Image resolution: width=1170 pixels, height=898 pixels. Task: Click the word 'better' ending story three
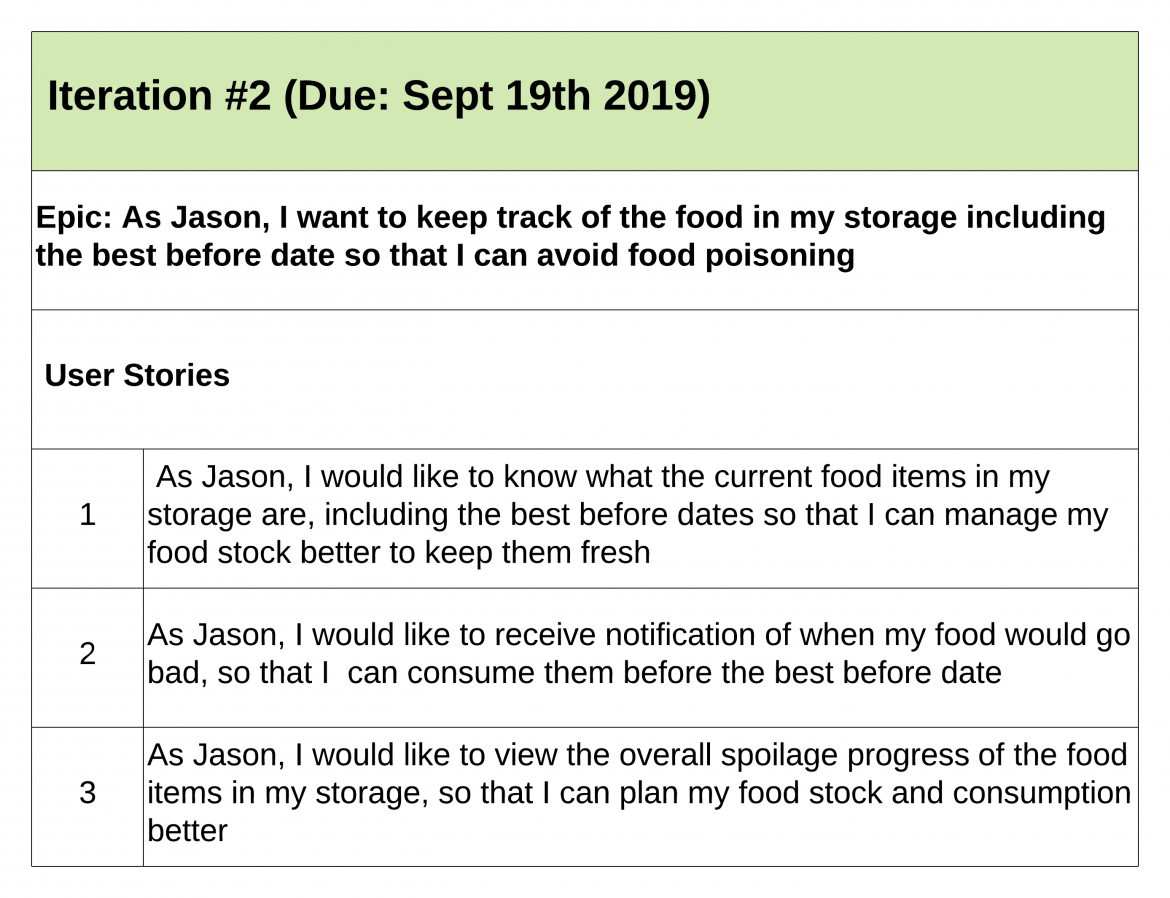tap(187, 832)
